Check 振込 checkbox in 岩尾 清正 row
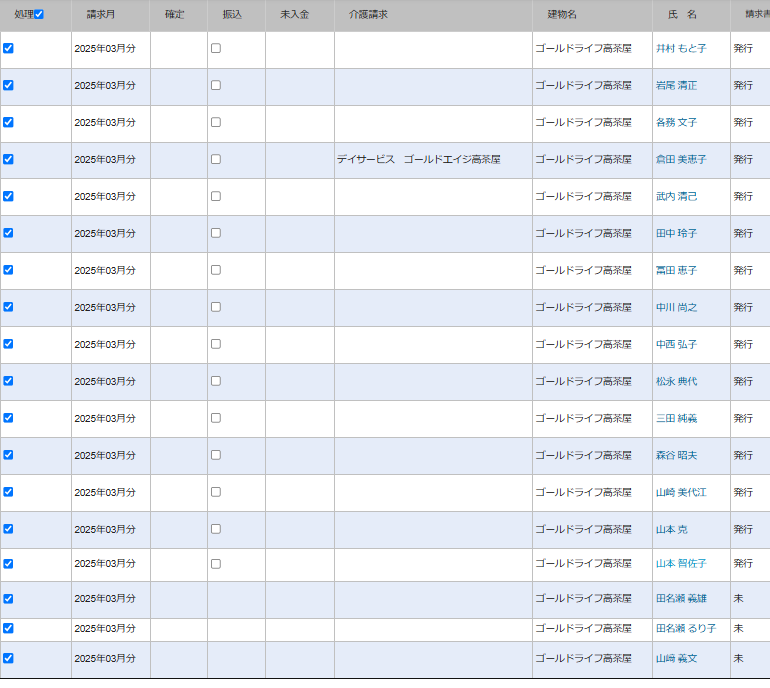Viewport: 770px width, 688px height. [x=215, y=85]
